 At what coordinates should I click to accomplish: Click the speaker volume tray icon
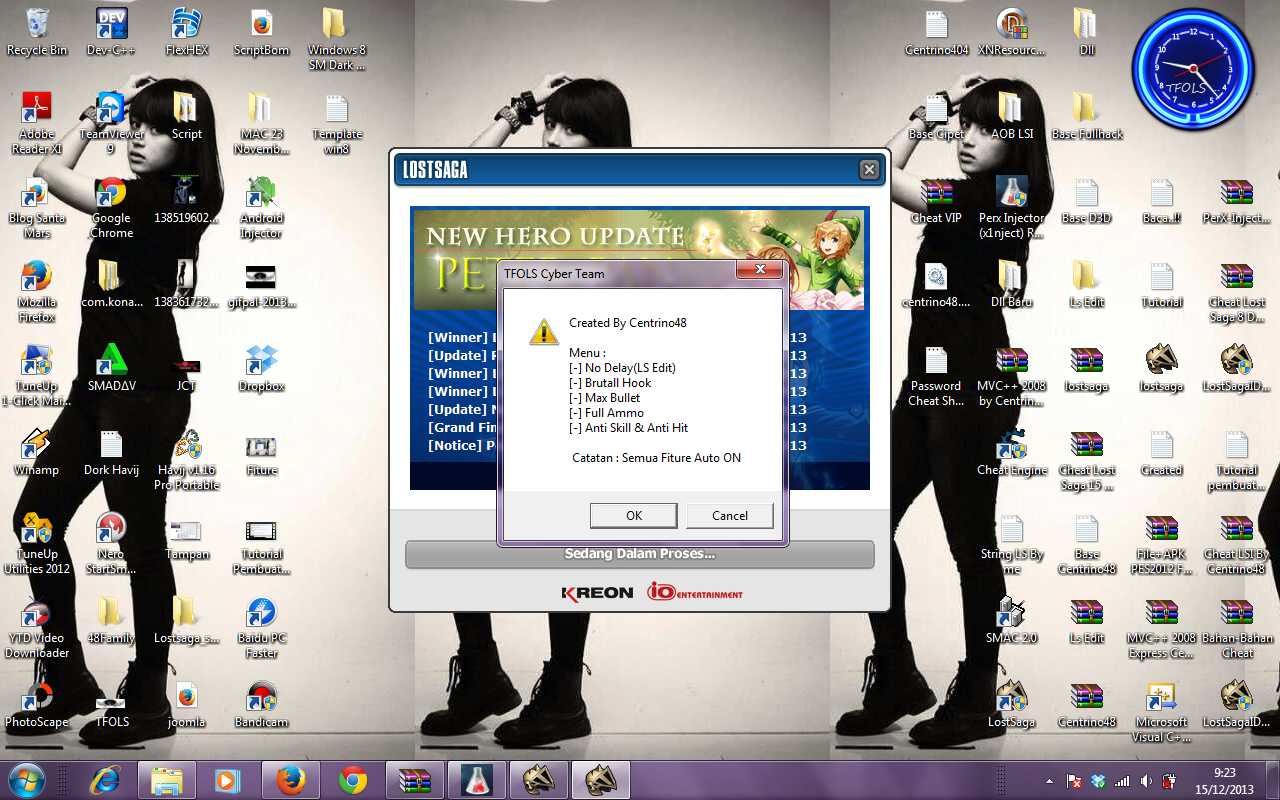(x=1146, y=781)
